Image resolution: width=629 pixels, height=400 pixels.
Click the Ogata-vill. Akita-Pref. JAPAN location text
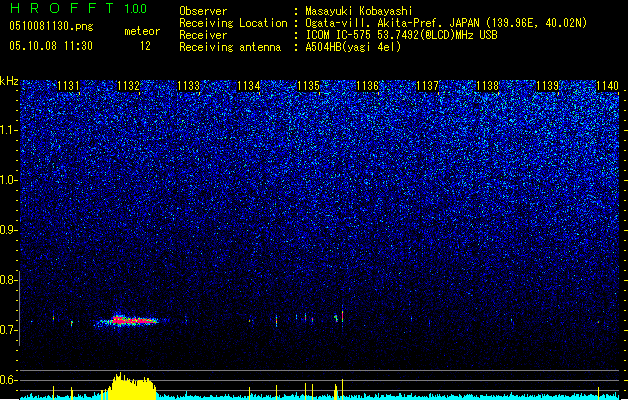(446, 23)
